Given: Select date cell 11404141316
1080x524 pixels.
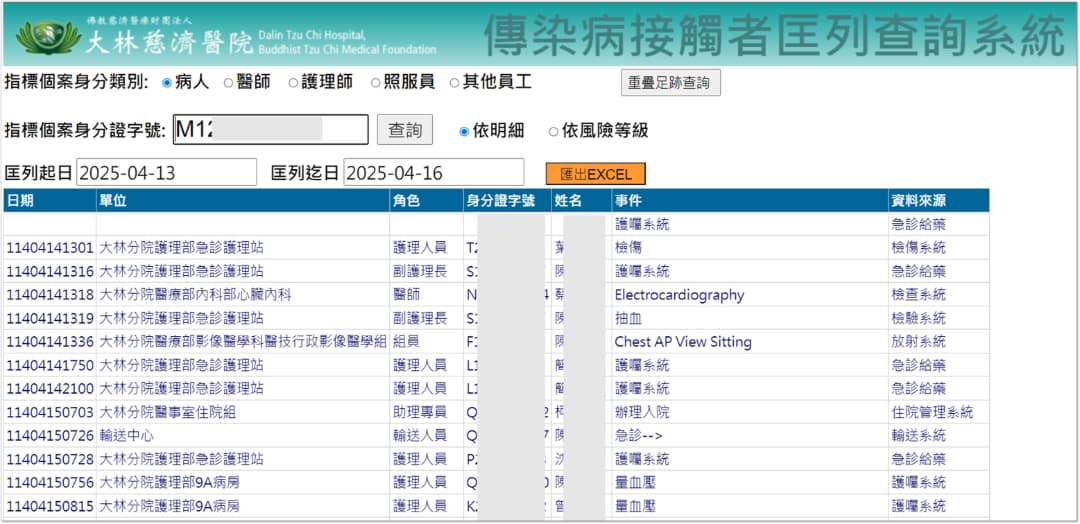Looking at the screenshot, I should [x=50, y=271].
